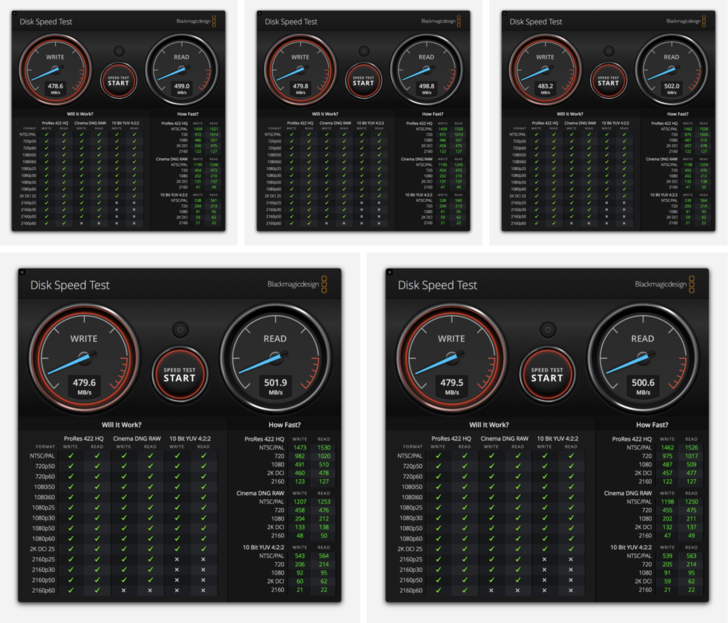Open settings gear in the 479.5 write window
728x623 pixels.
tap(548, 330)
